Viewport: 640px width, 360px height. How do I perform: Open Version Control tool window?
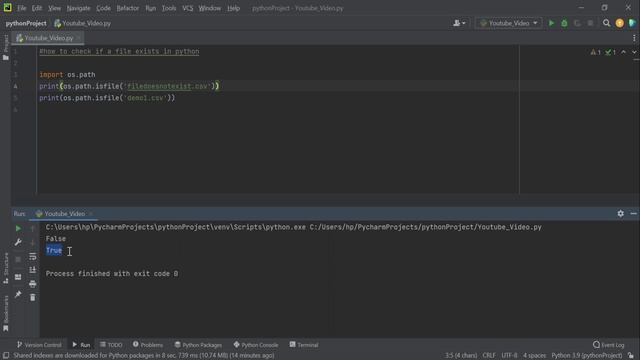(39, 345)
